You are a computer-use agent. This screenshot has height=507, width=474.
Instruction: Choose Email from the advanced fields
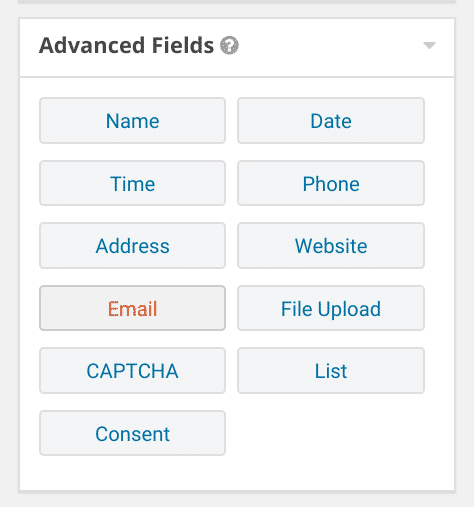pos(133,308)
